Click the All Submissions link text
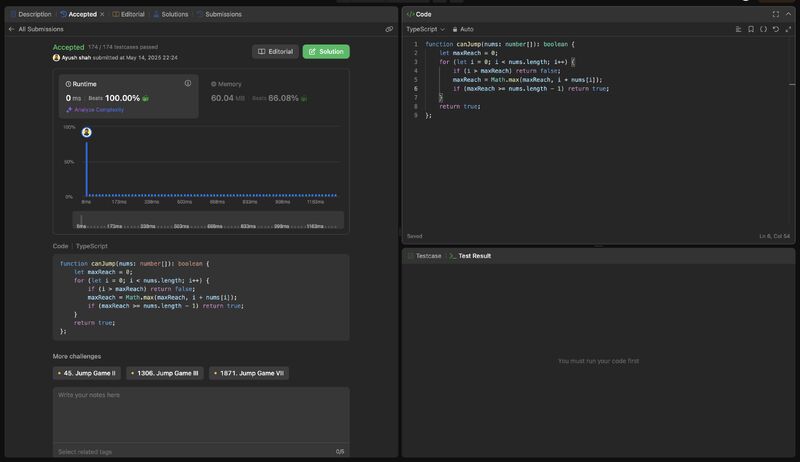The width and height of the screenshot is (800, 462). pyautogui.click(x=41, y=29)
